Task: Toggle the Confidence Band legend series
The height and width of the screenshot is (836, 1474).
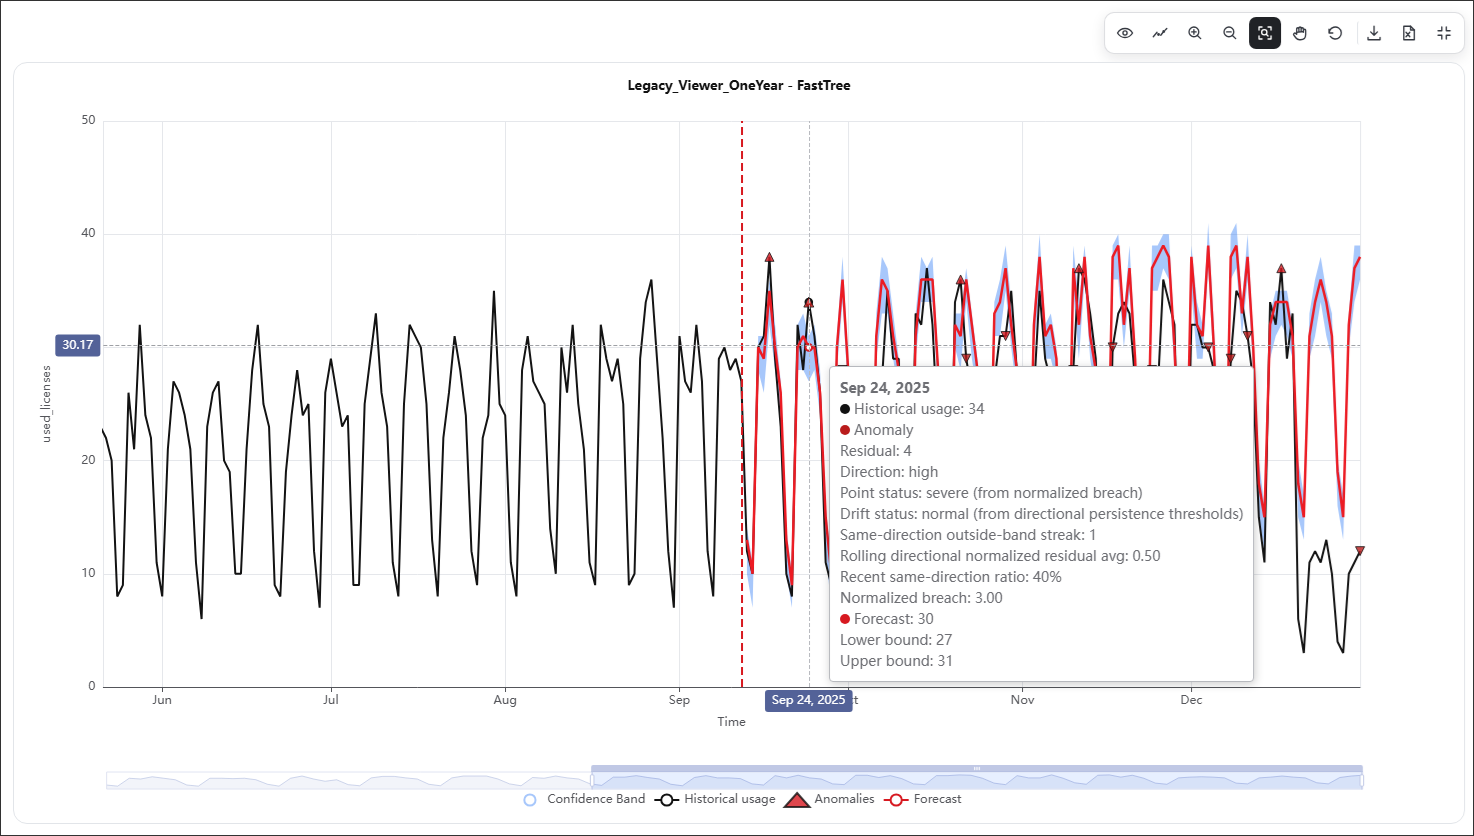Action: tap(584, 799)
